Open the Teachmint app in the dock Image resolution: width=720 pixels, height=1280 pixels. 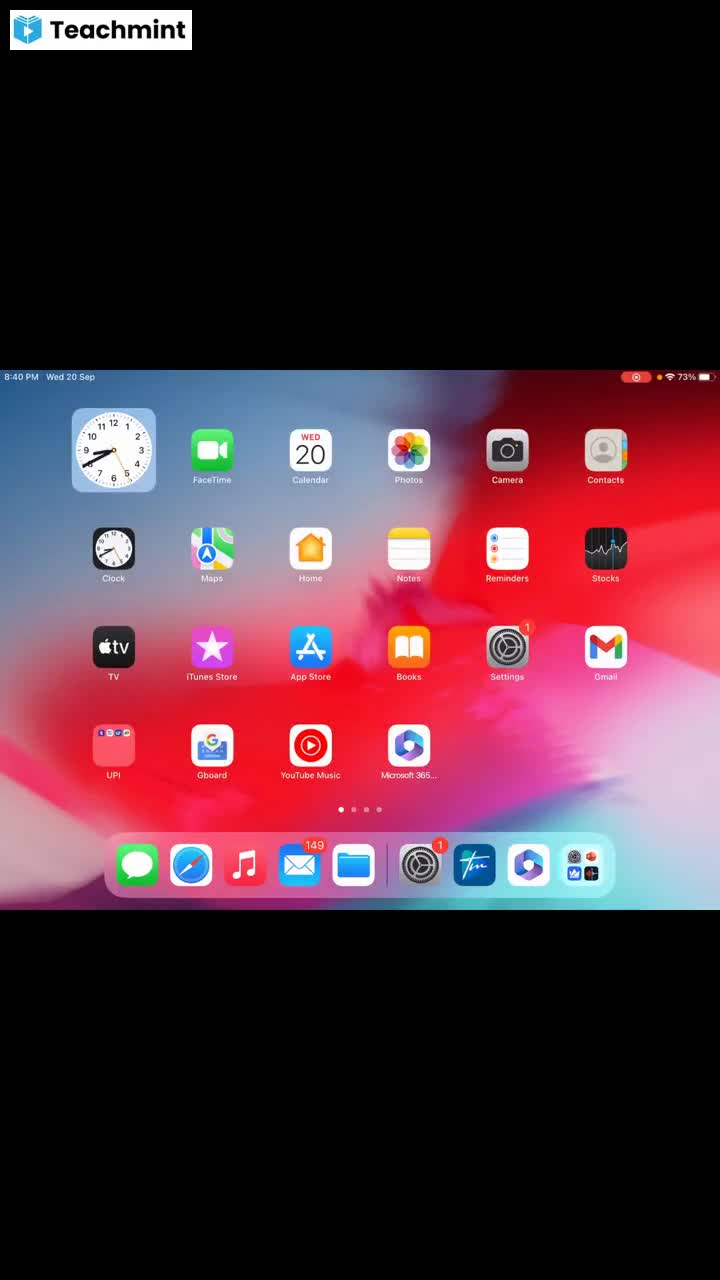(x=474, y=865)
